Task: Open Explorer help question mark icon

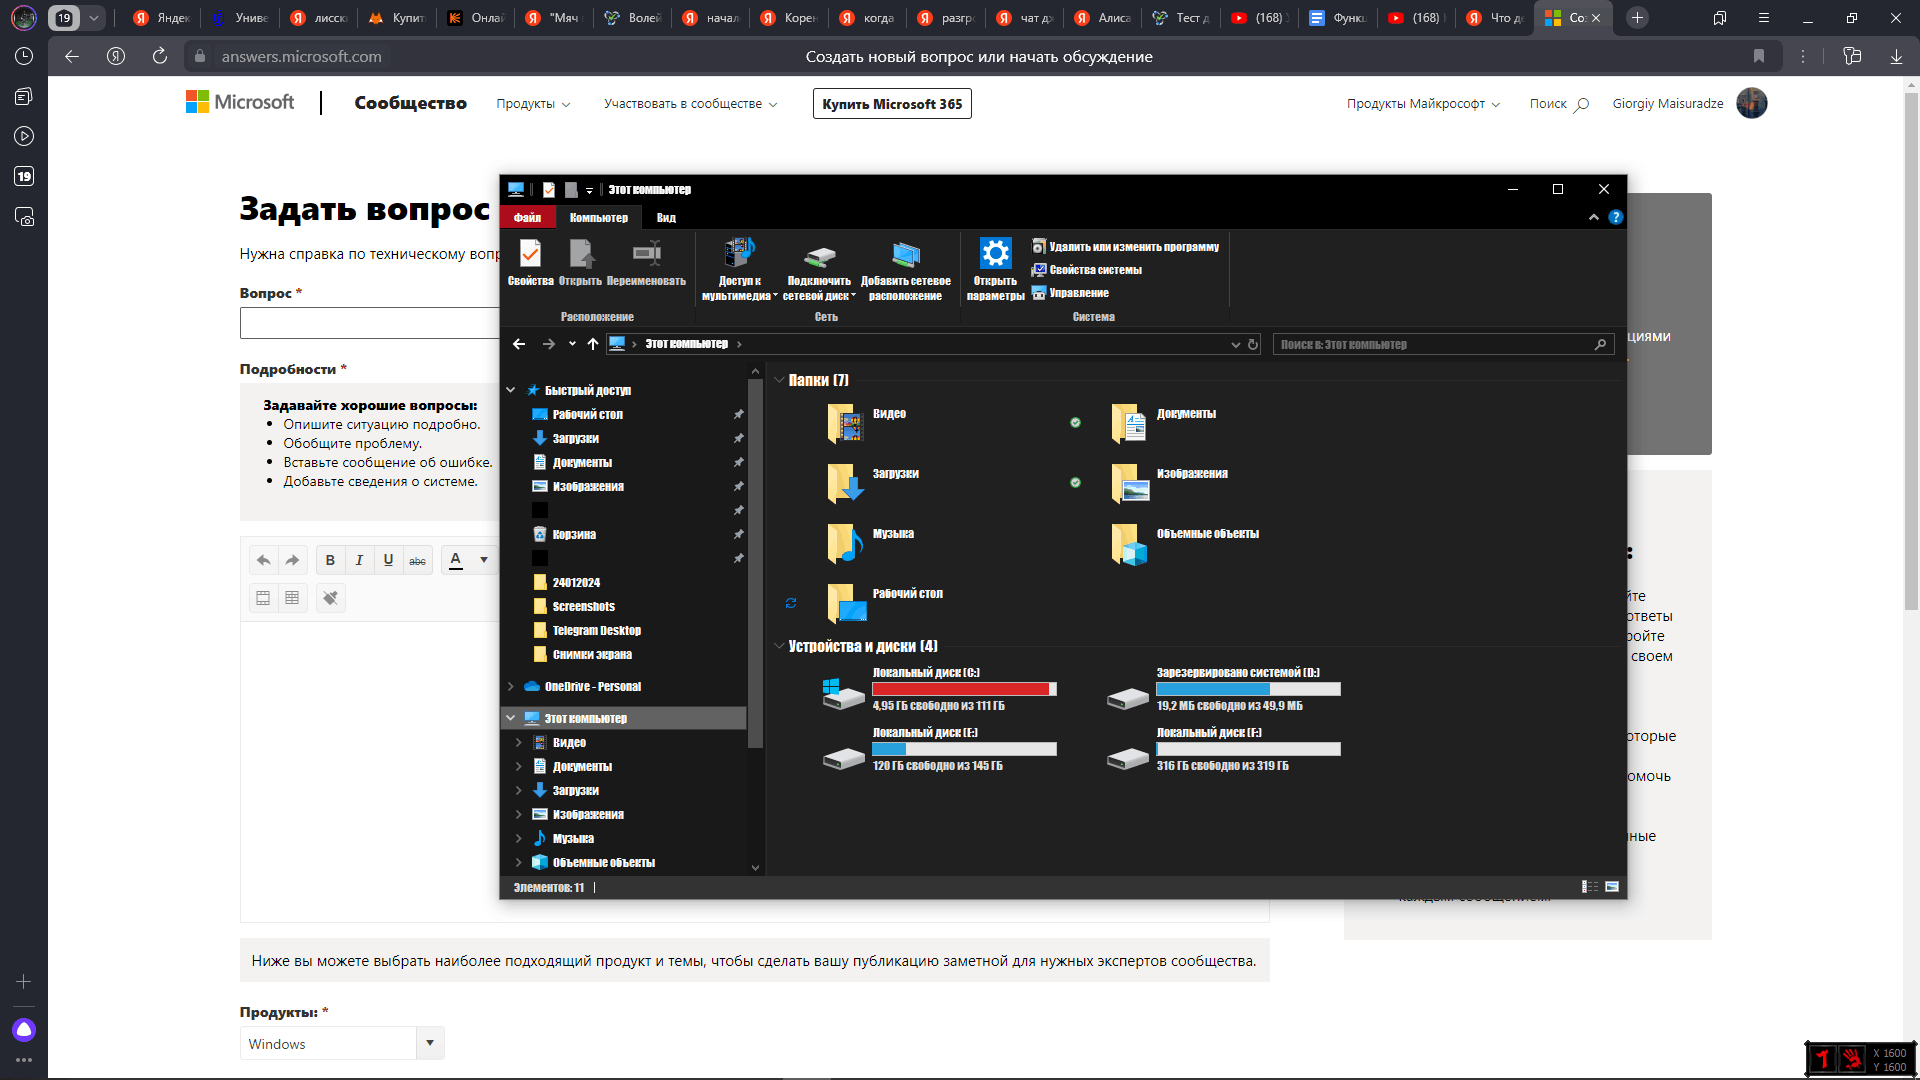Action: 1616,217
